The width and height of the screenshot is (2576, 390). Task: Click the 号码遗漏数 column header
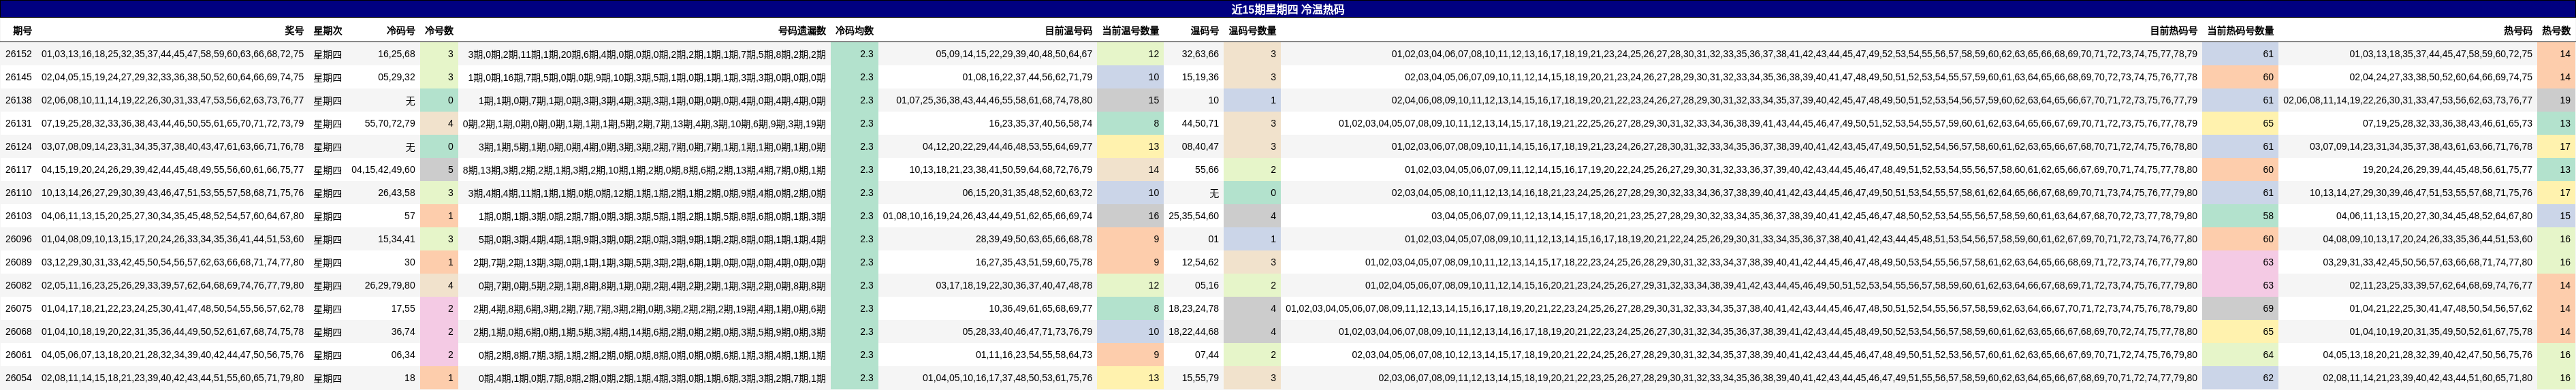pos(801,31)
